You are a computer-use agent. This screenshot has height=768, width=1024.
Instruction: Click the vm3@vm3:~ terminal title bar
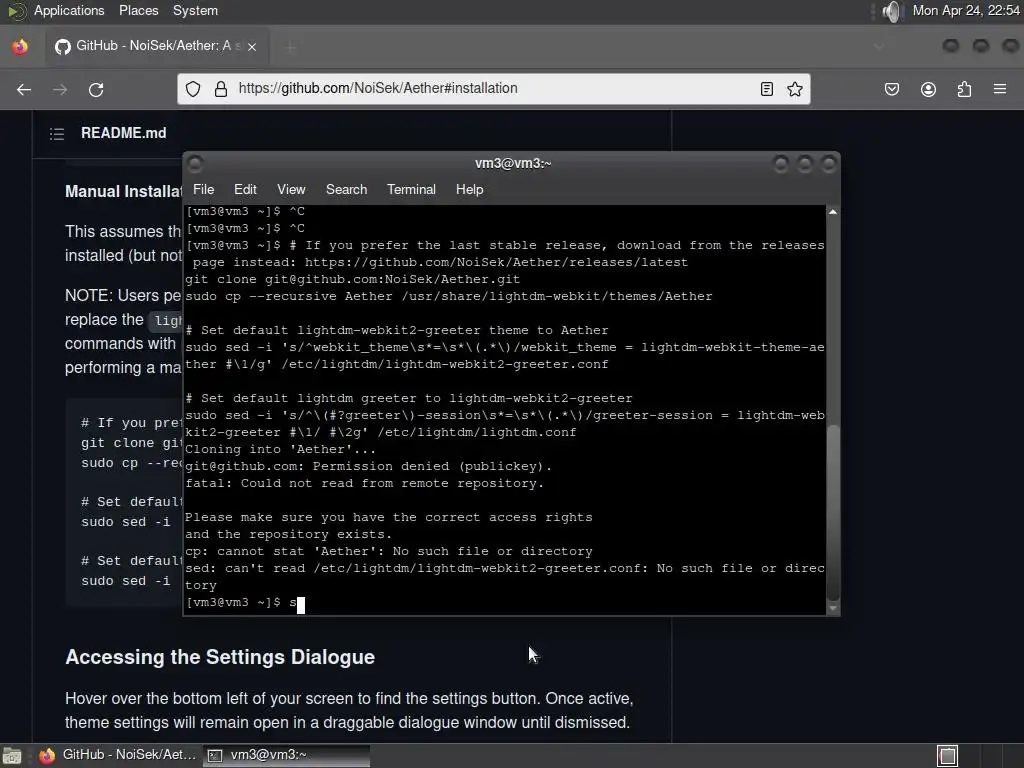pos(513,163)
